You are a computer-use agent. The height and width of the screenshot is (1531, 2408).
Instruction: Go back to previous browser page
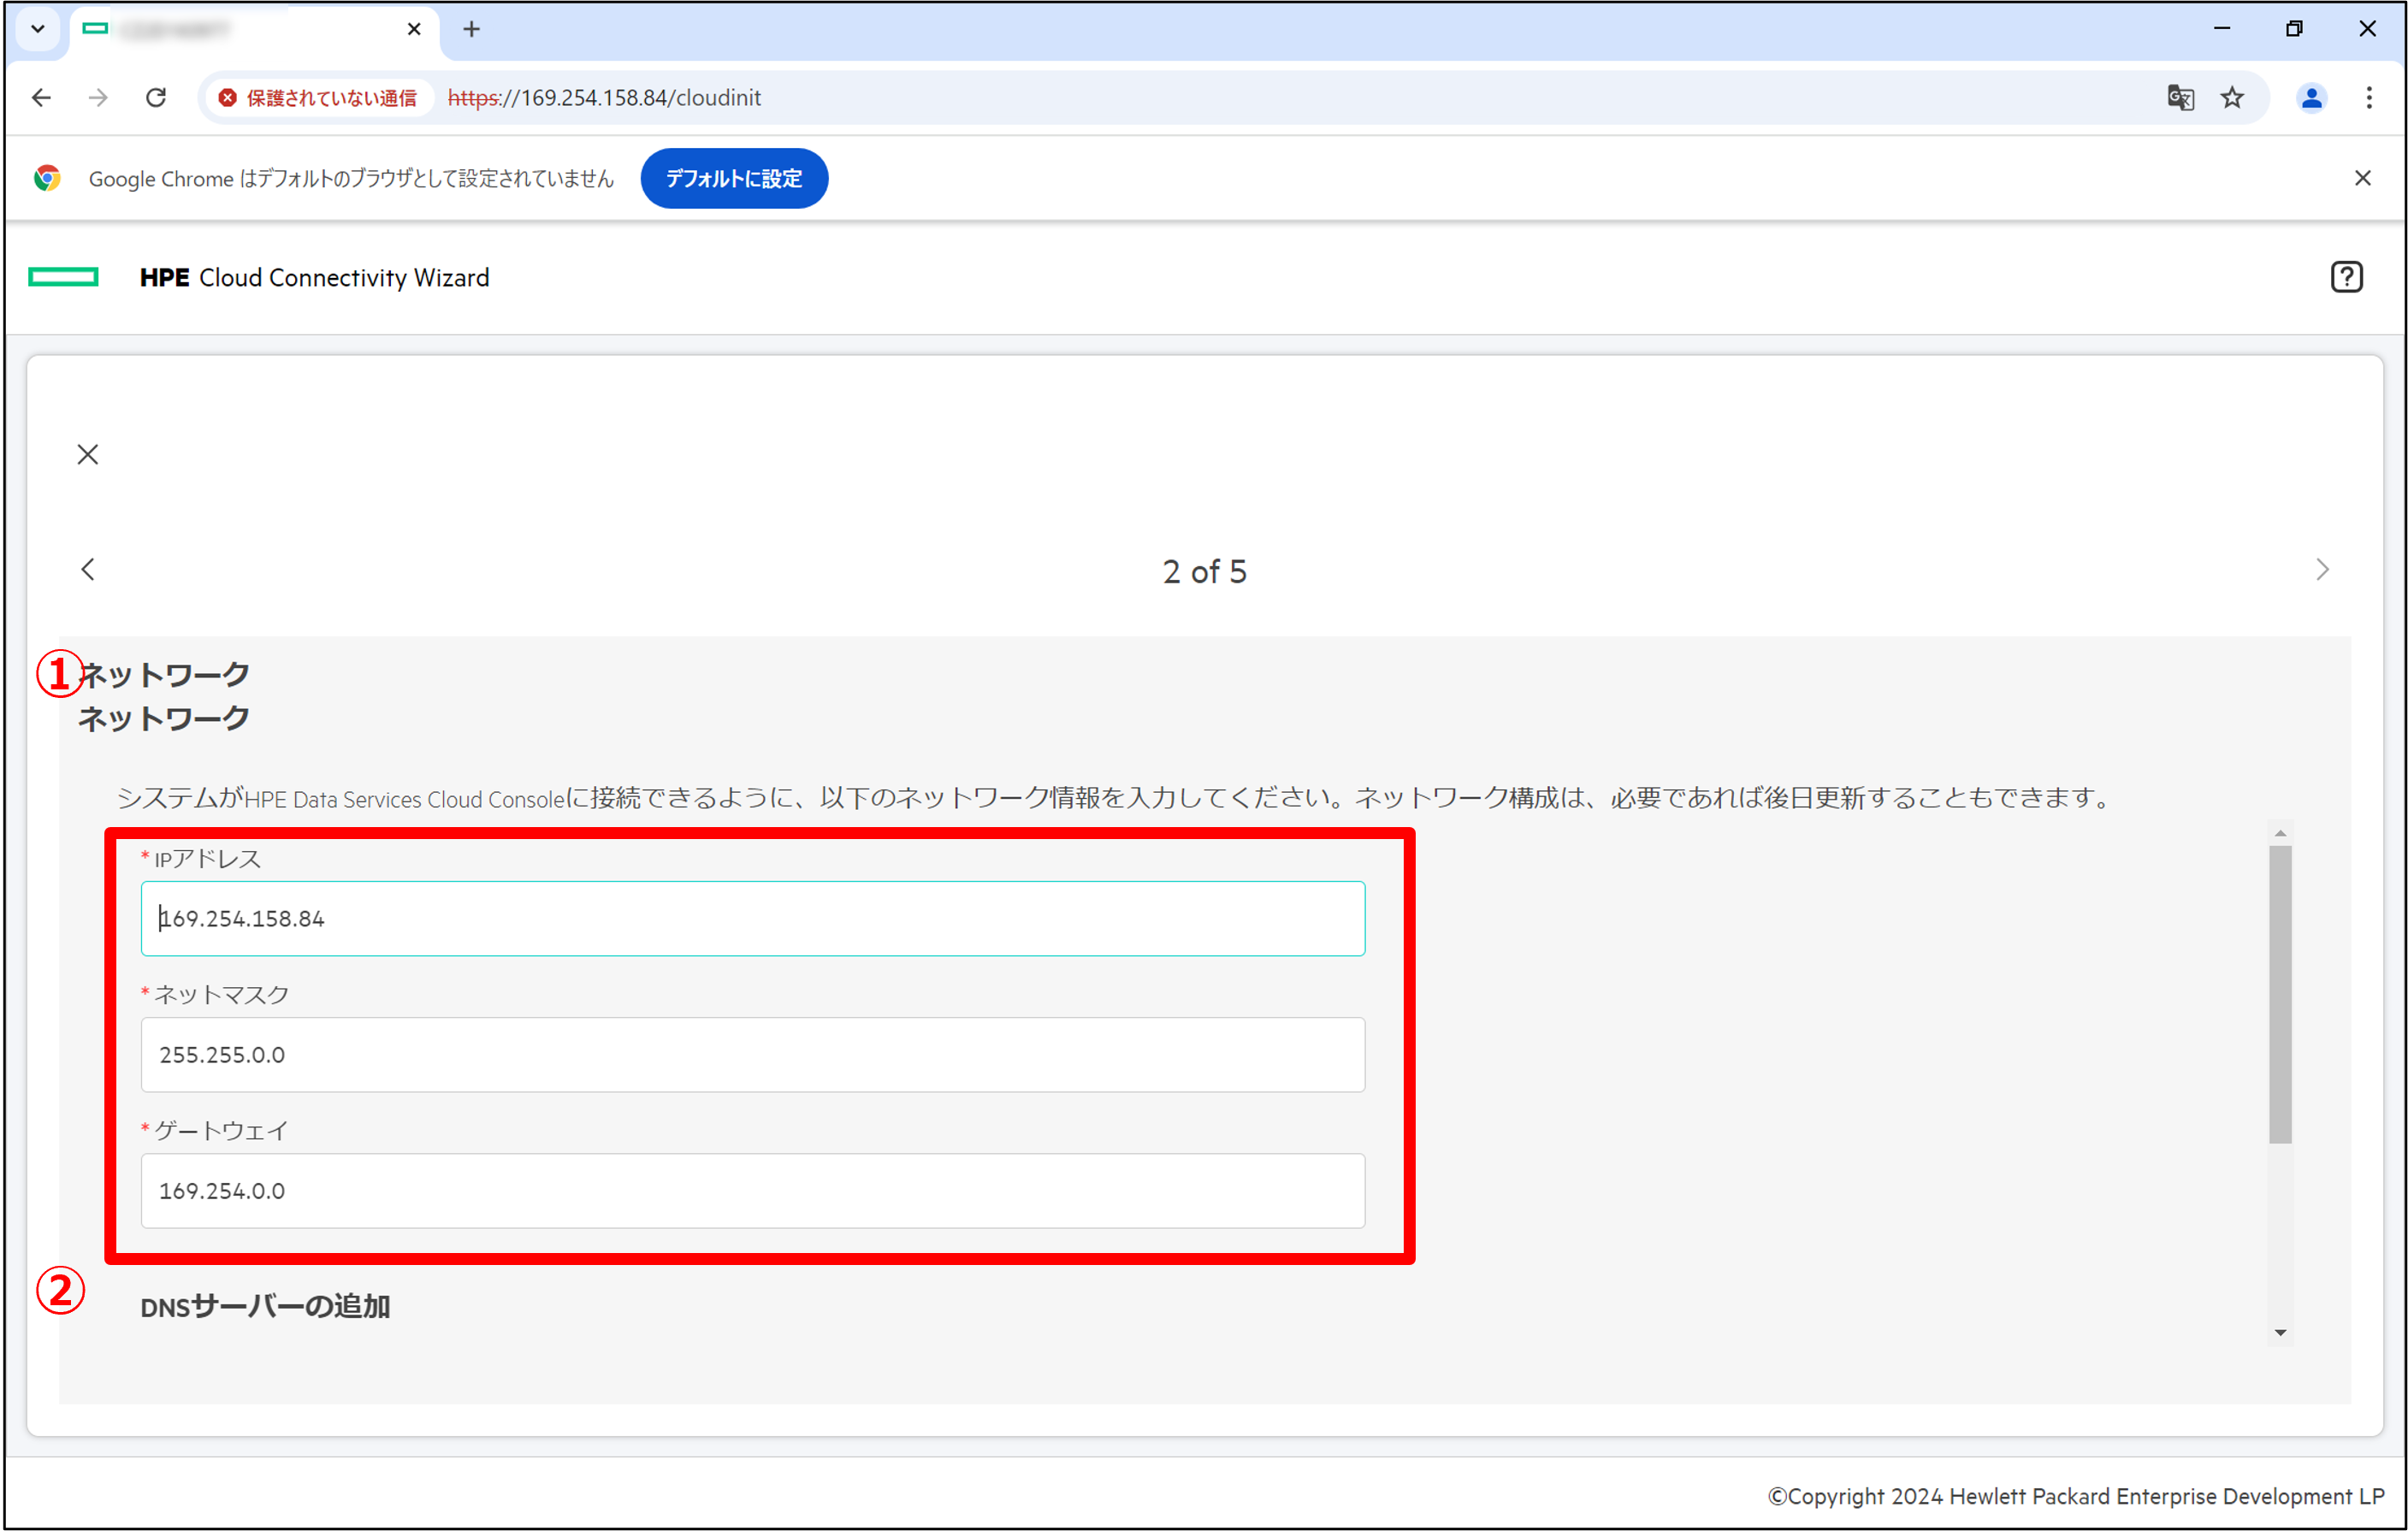coord(41,97)
